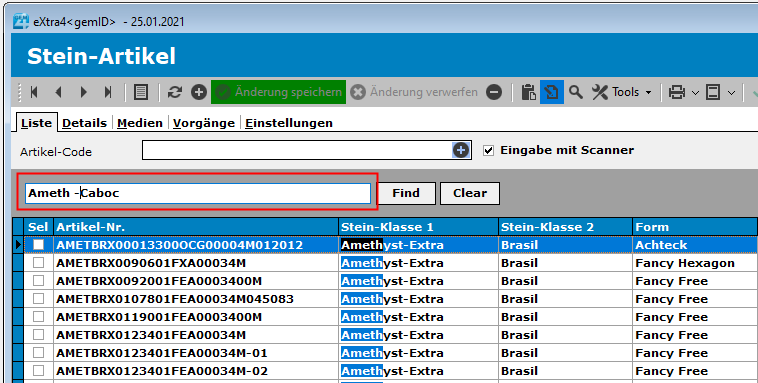Image resolution: width=758 pixels, height=383 pixels.
Task: Check Sel box for AMETBRX0107801FEA00034M045083
Action: (x=38, y=298)
